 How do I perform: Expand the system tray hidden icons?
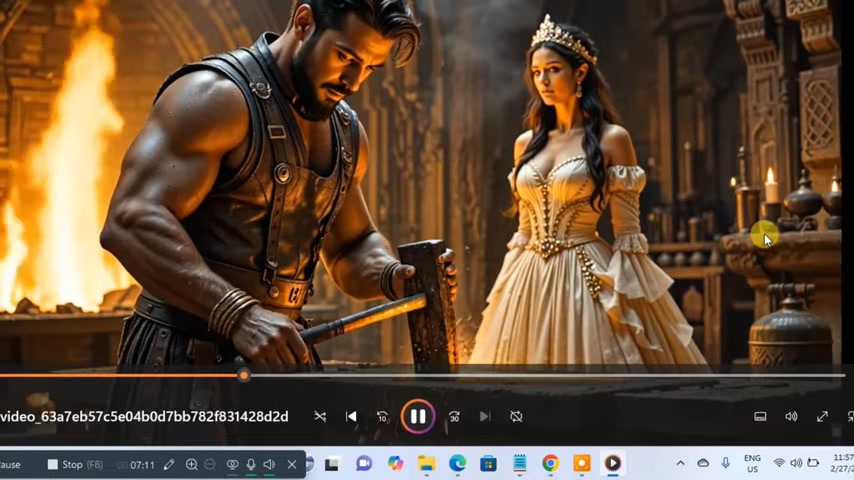click(680, 463)
